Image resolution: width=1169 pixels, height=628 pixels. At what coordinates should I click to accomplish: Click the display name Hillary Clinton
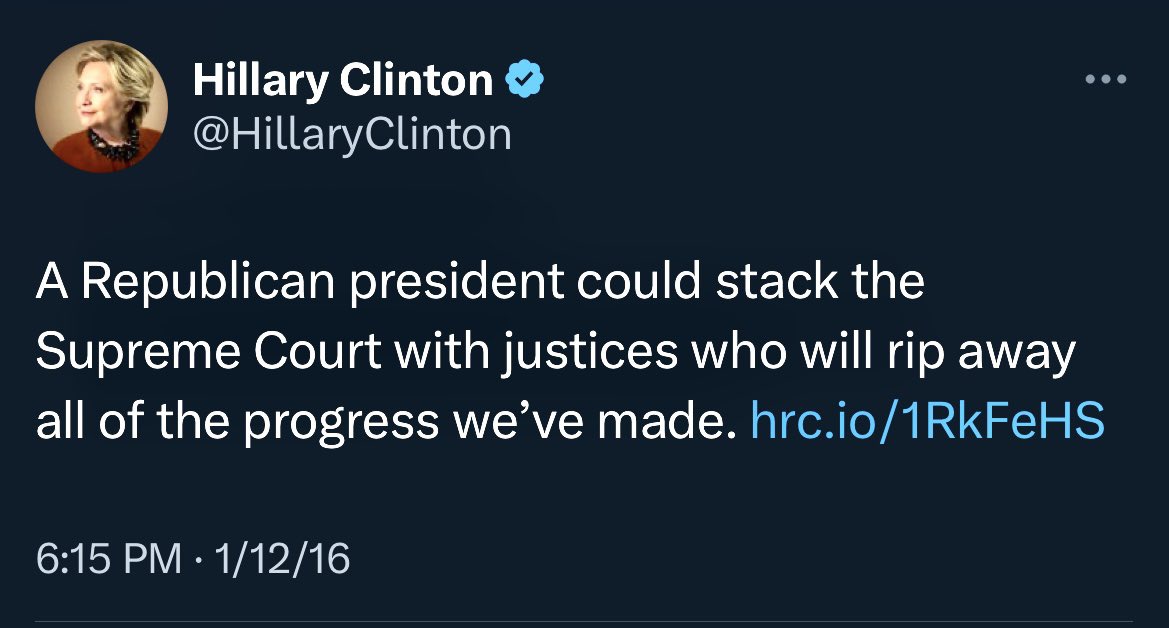coord(342,81)
